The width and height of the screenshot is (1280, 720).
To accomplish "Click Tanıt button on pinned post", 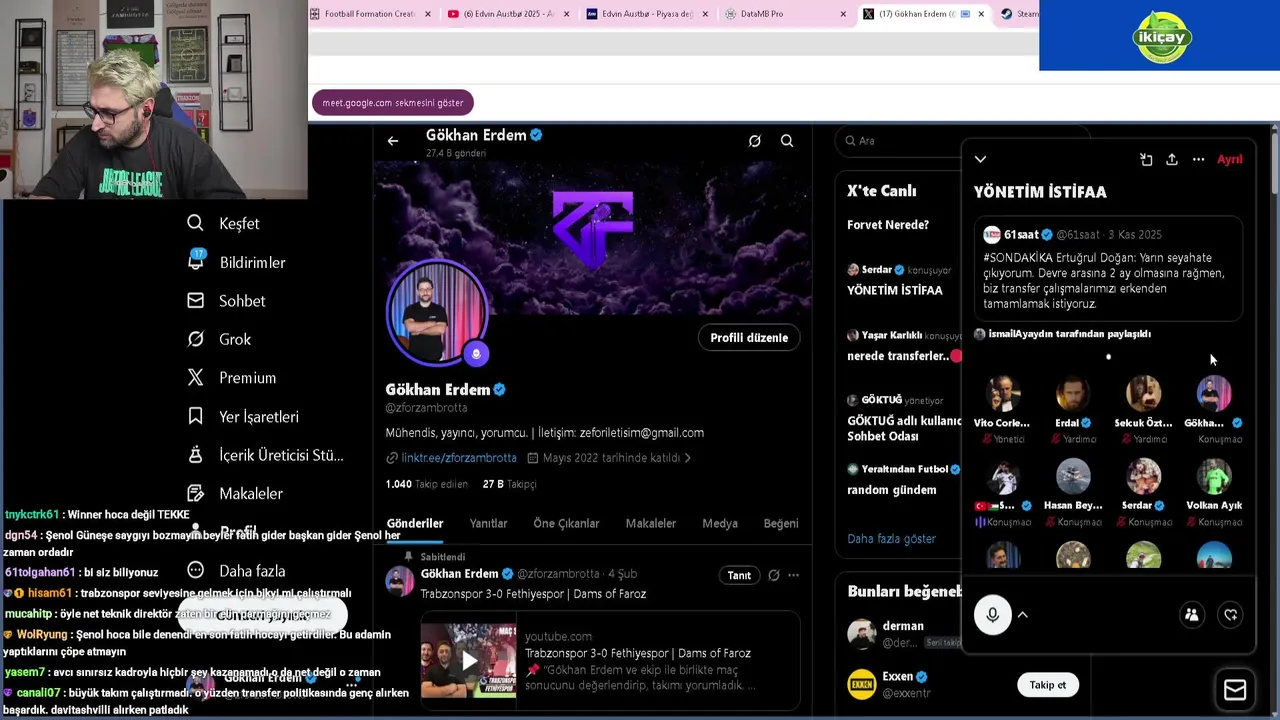I will (739, 575).
